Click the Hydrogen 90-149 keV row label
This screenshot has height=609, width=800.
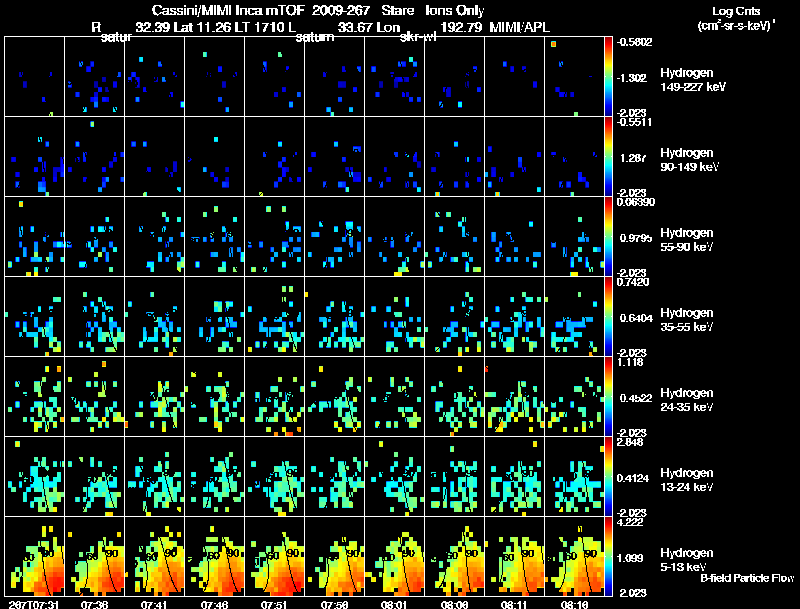(689, 160)
